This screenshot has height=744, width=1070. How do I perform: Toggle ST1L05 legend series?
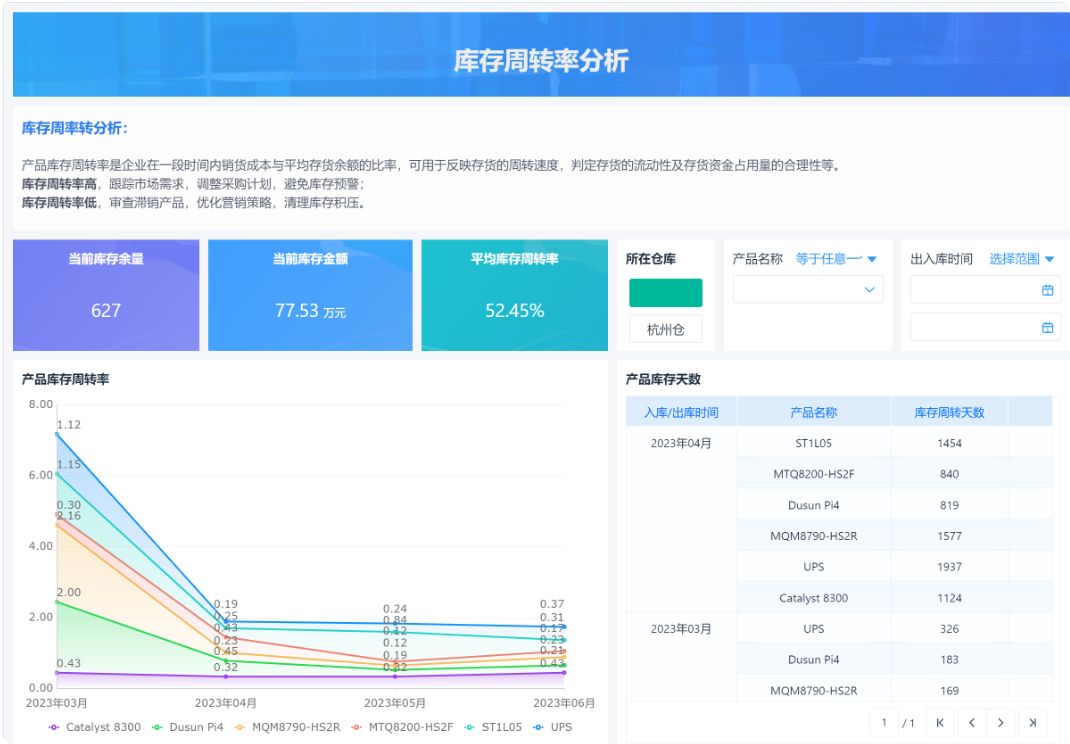pos(493,727)
